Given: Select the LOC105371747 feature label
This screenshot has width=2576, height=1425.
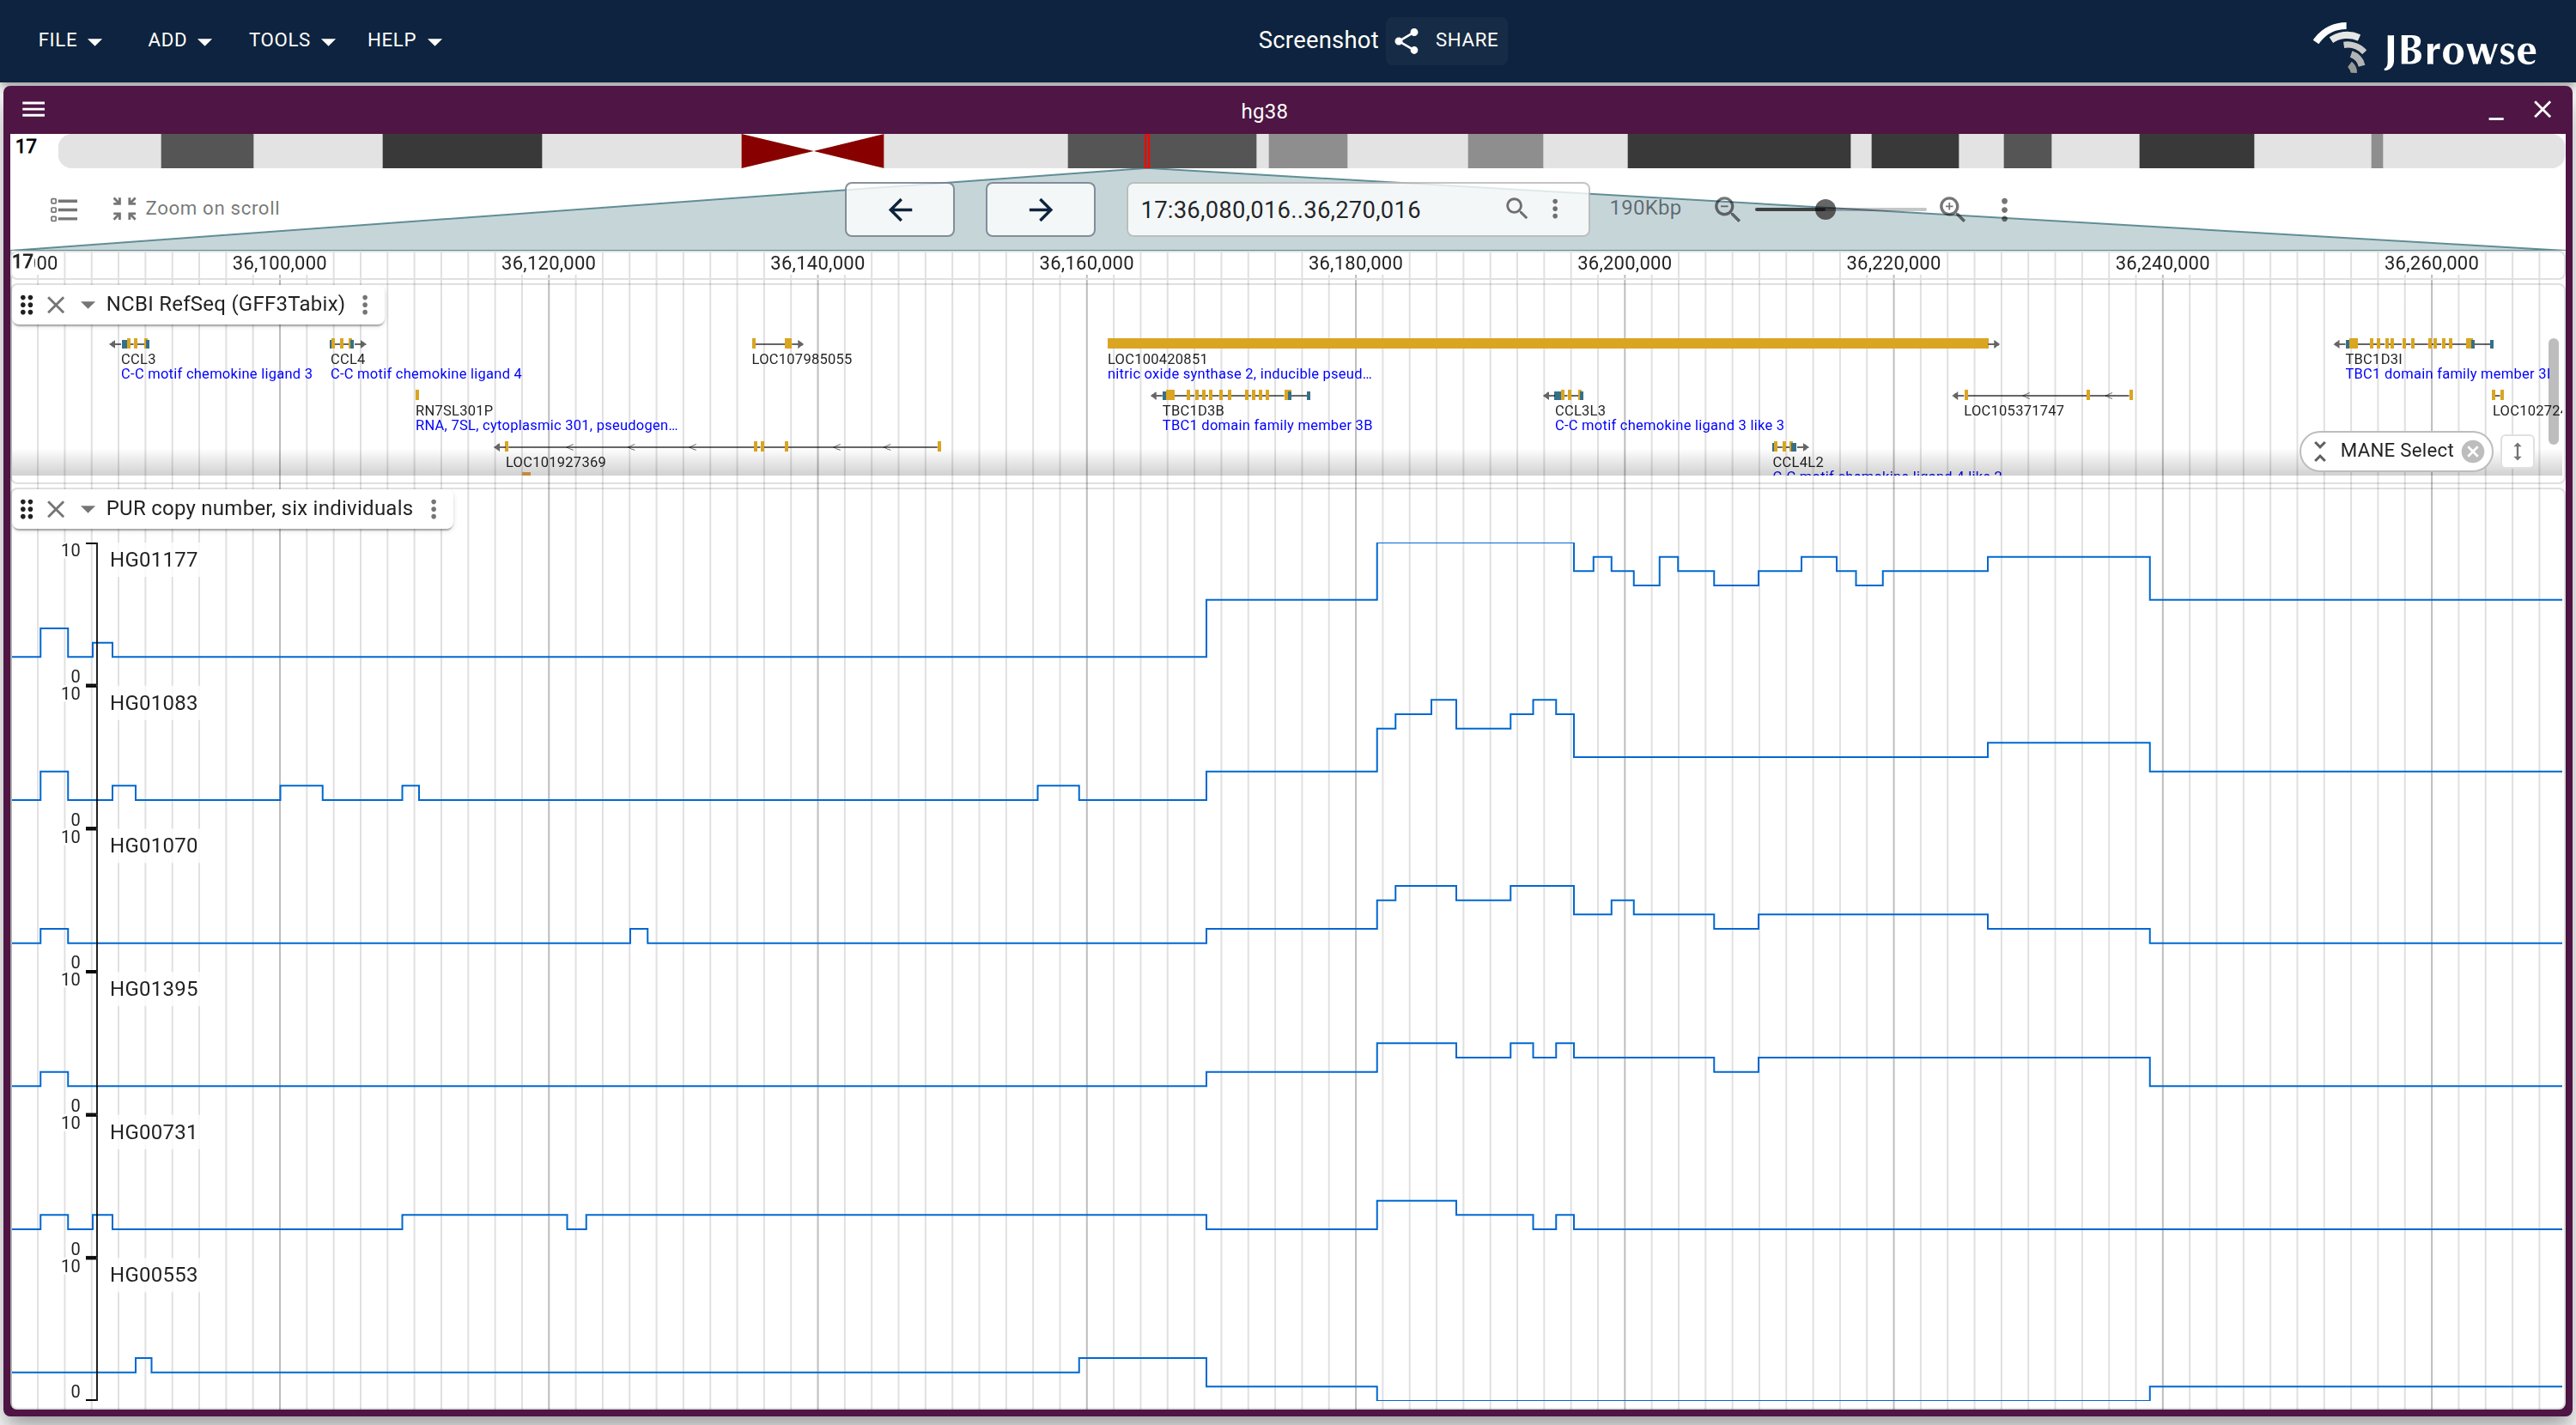Looking at the screenshot, I should coord(2014,410).
